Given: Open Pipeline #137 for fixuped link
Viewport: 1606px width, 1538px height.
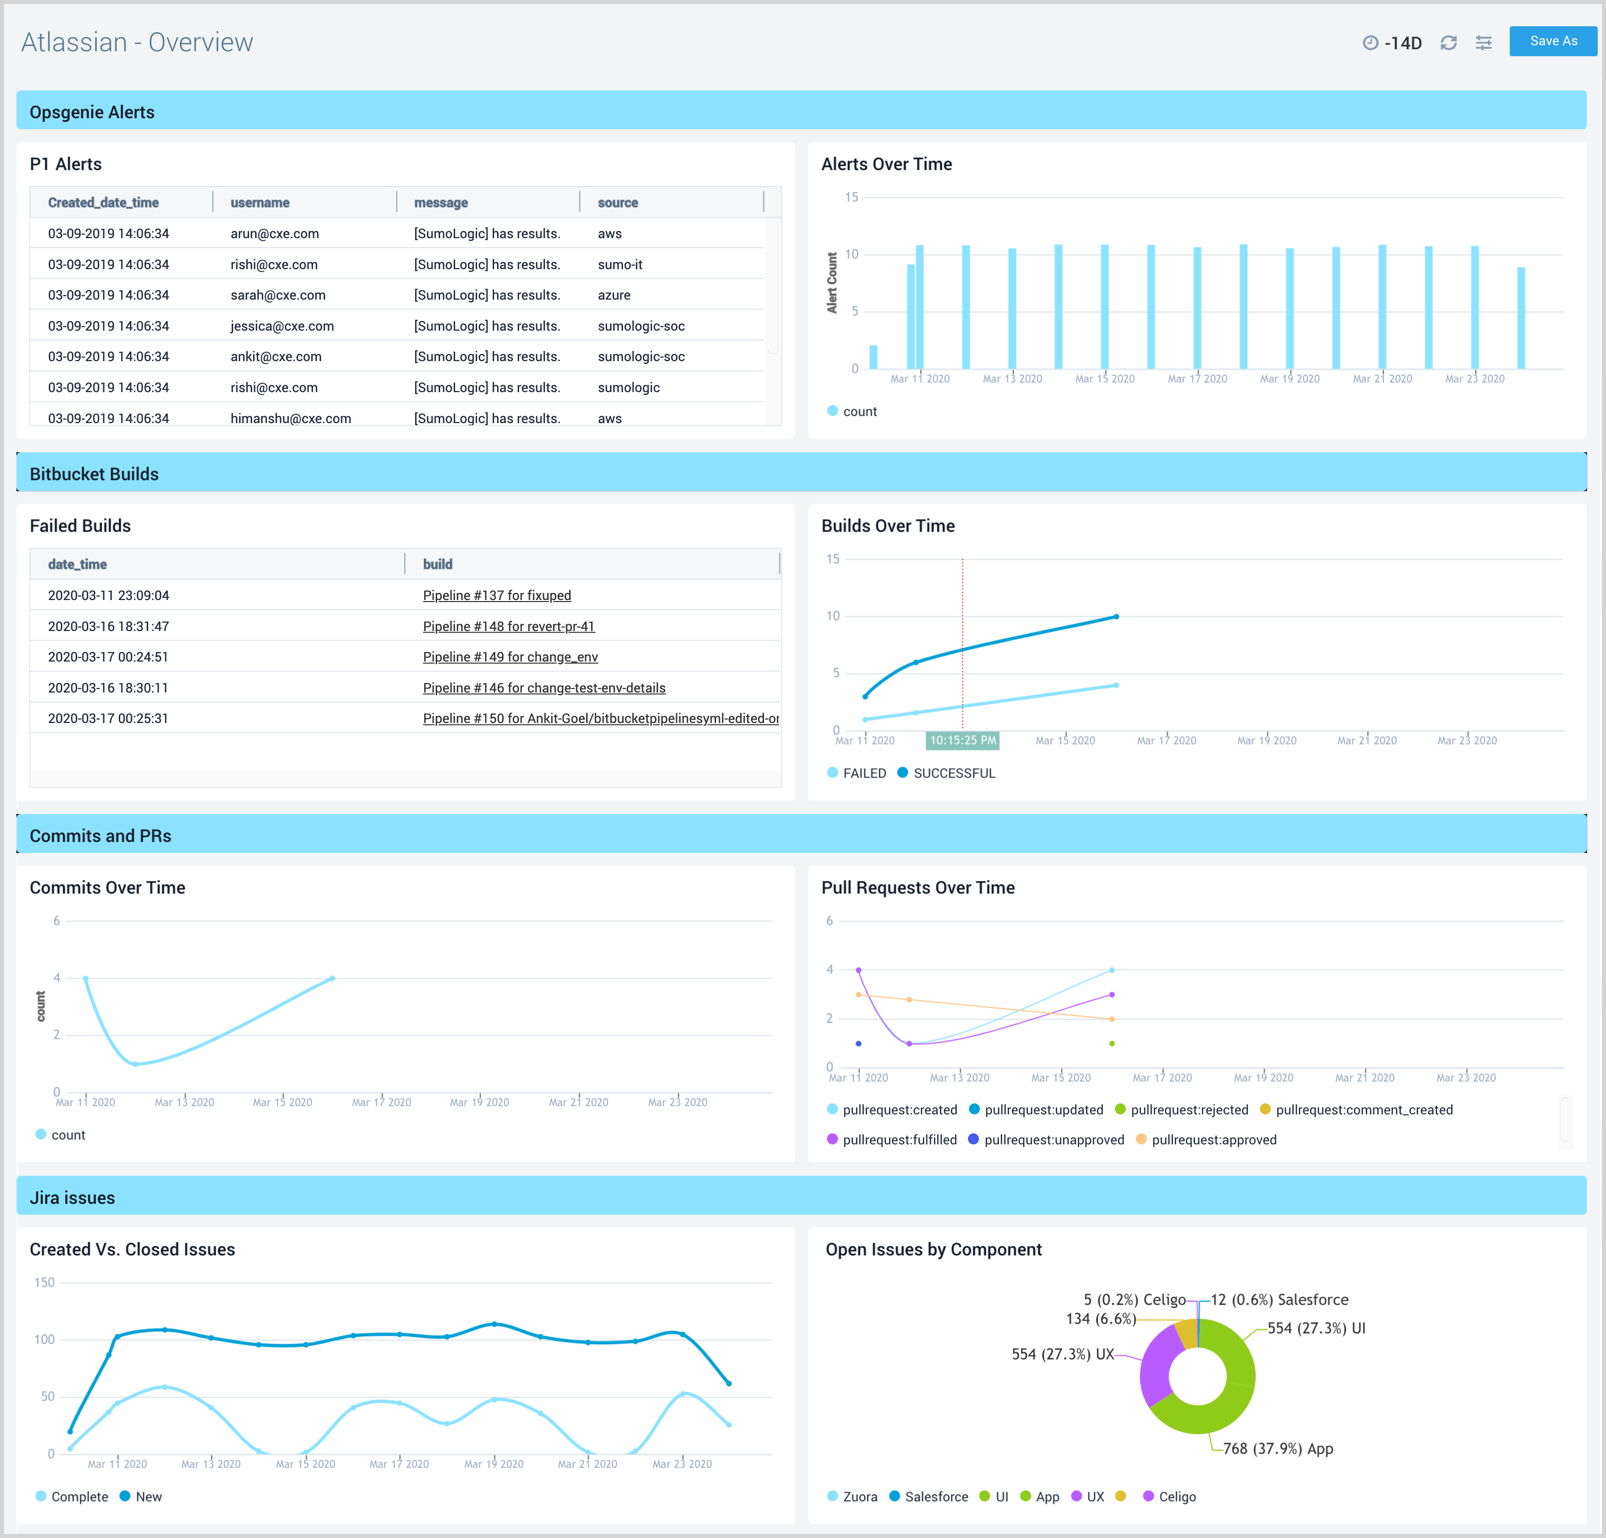Looking at the screenshot, I should 497,595.
